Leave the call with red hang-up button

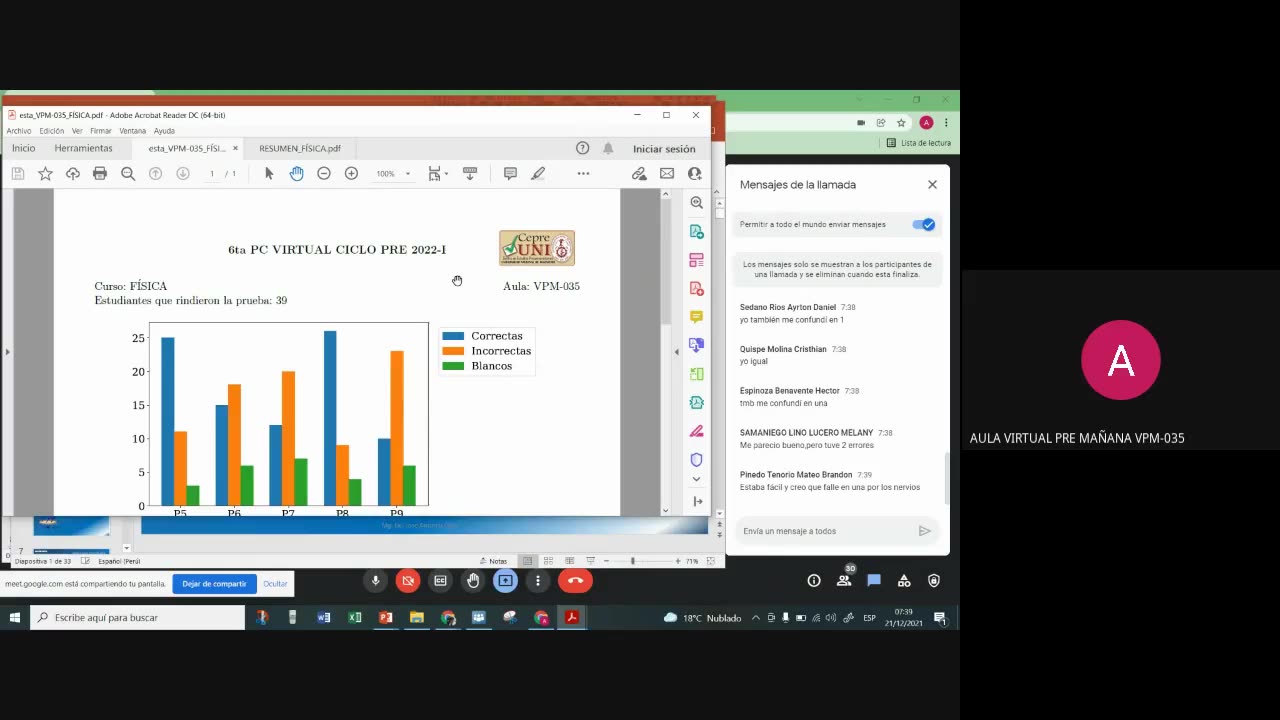point(575,580)
